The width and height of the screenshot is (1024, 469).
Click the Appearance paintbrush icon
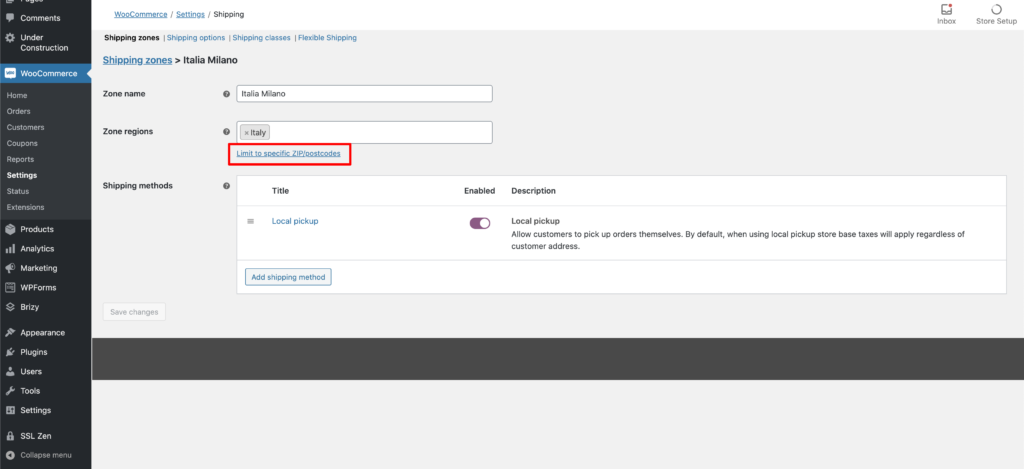10,332
